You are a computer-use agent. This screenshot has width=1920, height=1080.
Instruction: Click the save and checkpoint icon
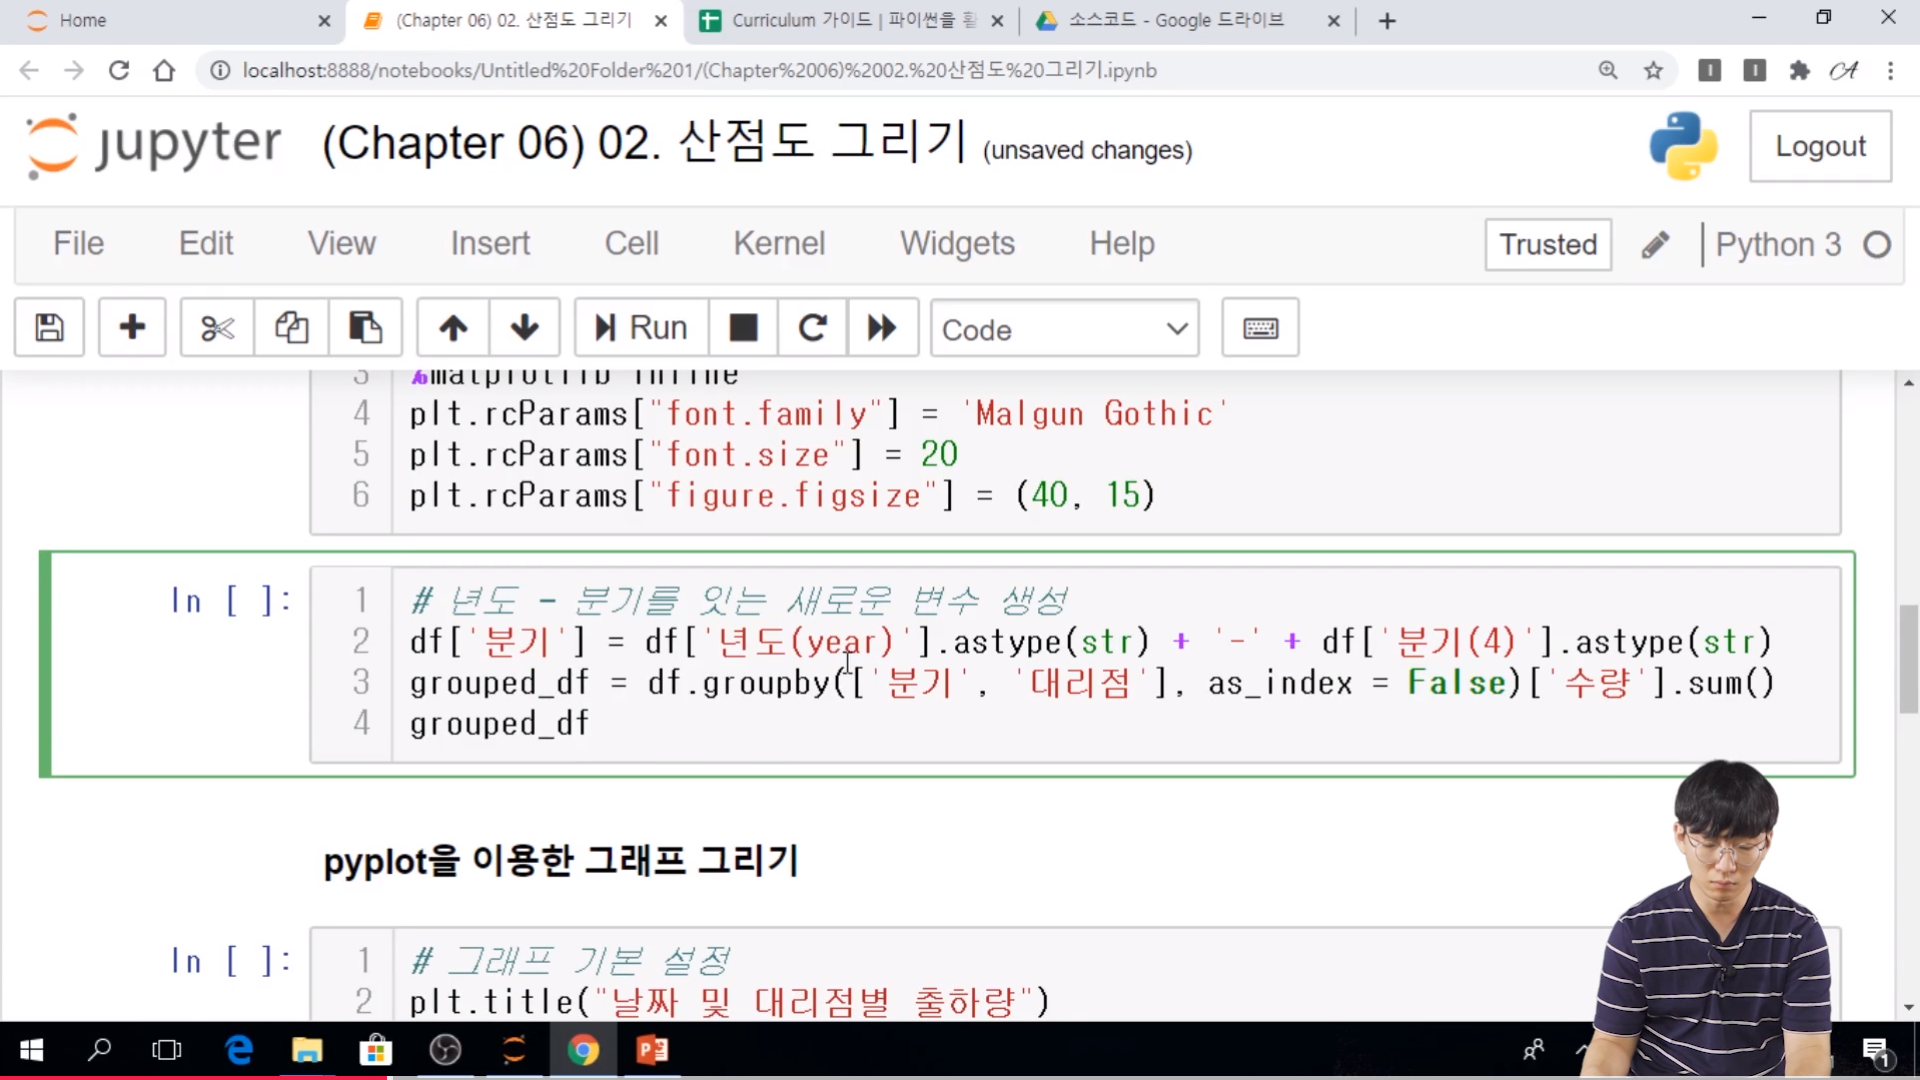[49, 328]
